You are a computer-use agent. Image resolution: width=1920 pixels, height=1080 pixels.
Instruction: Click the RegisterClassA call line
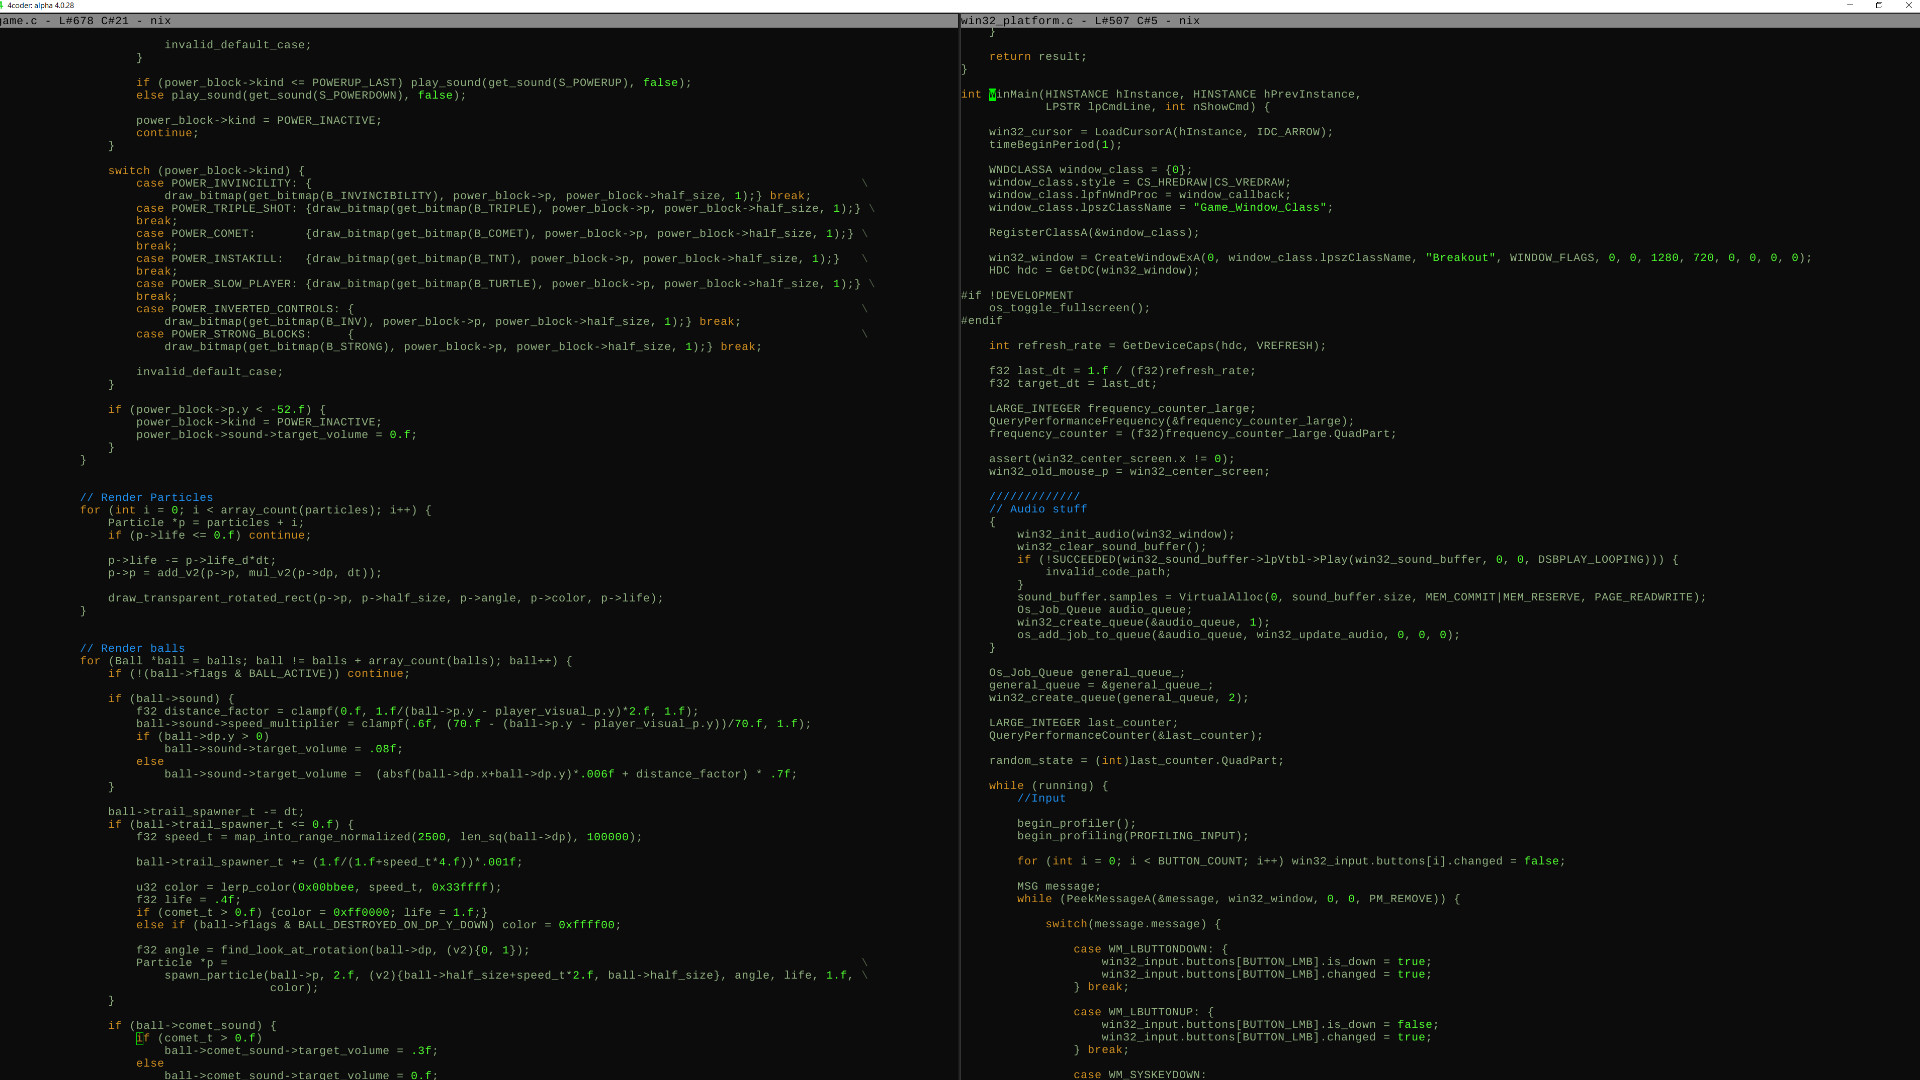point(1094,232)
